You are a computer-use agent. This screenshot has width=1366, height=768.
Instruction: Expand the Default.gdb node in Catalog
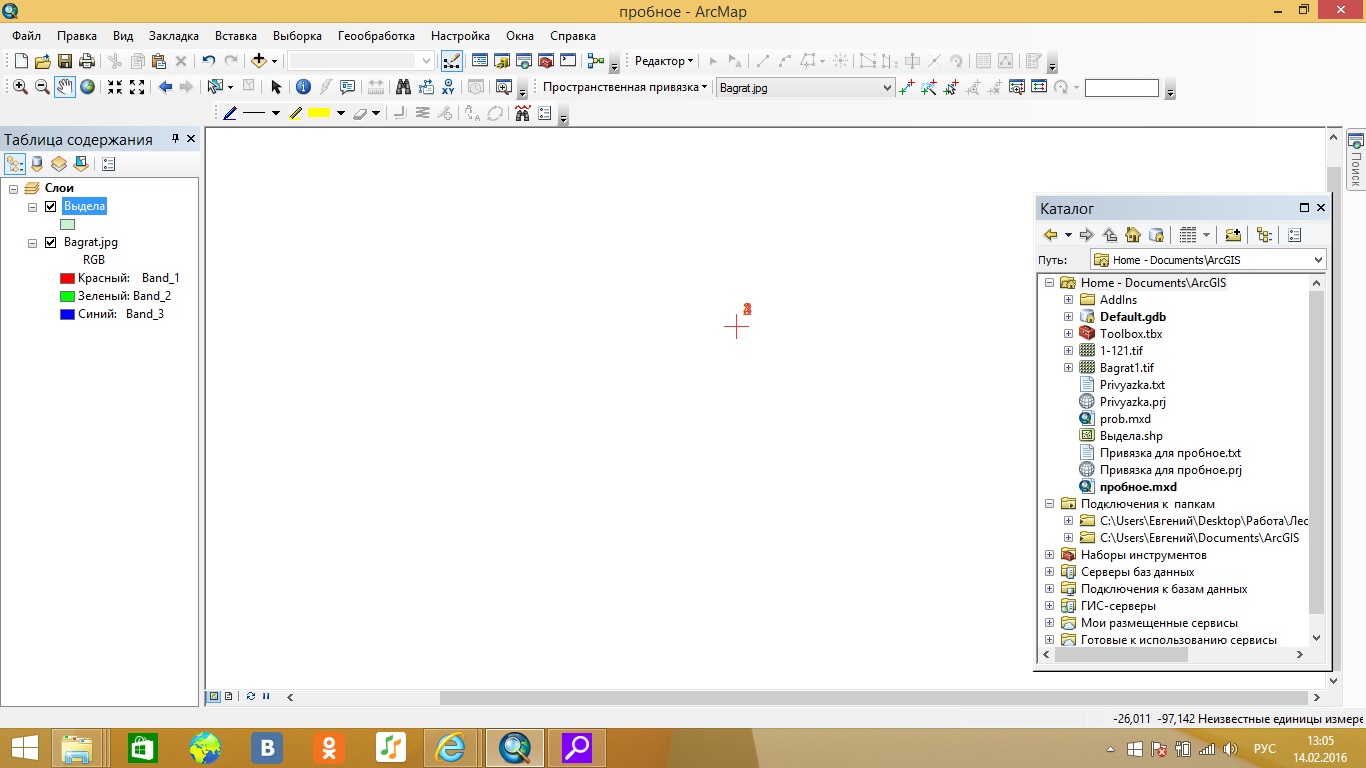tap(1068, 317)
